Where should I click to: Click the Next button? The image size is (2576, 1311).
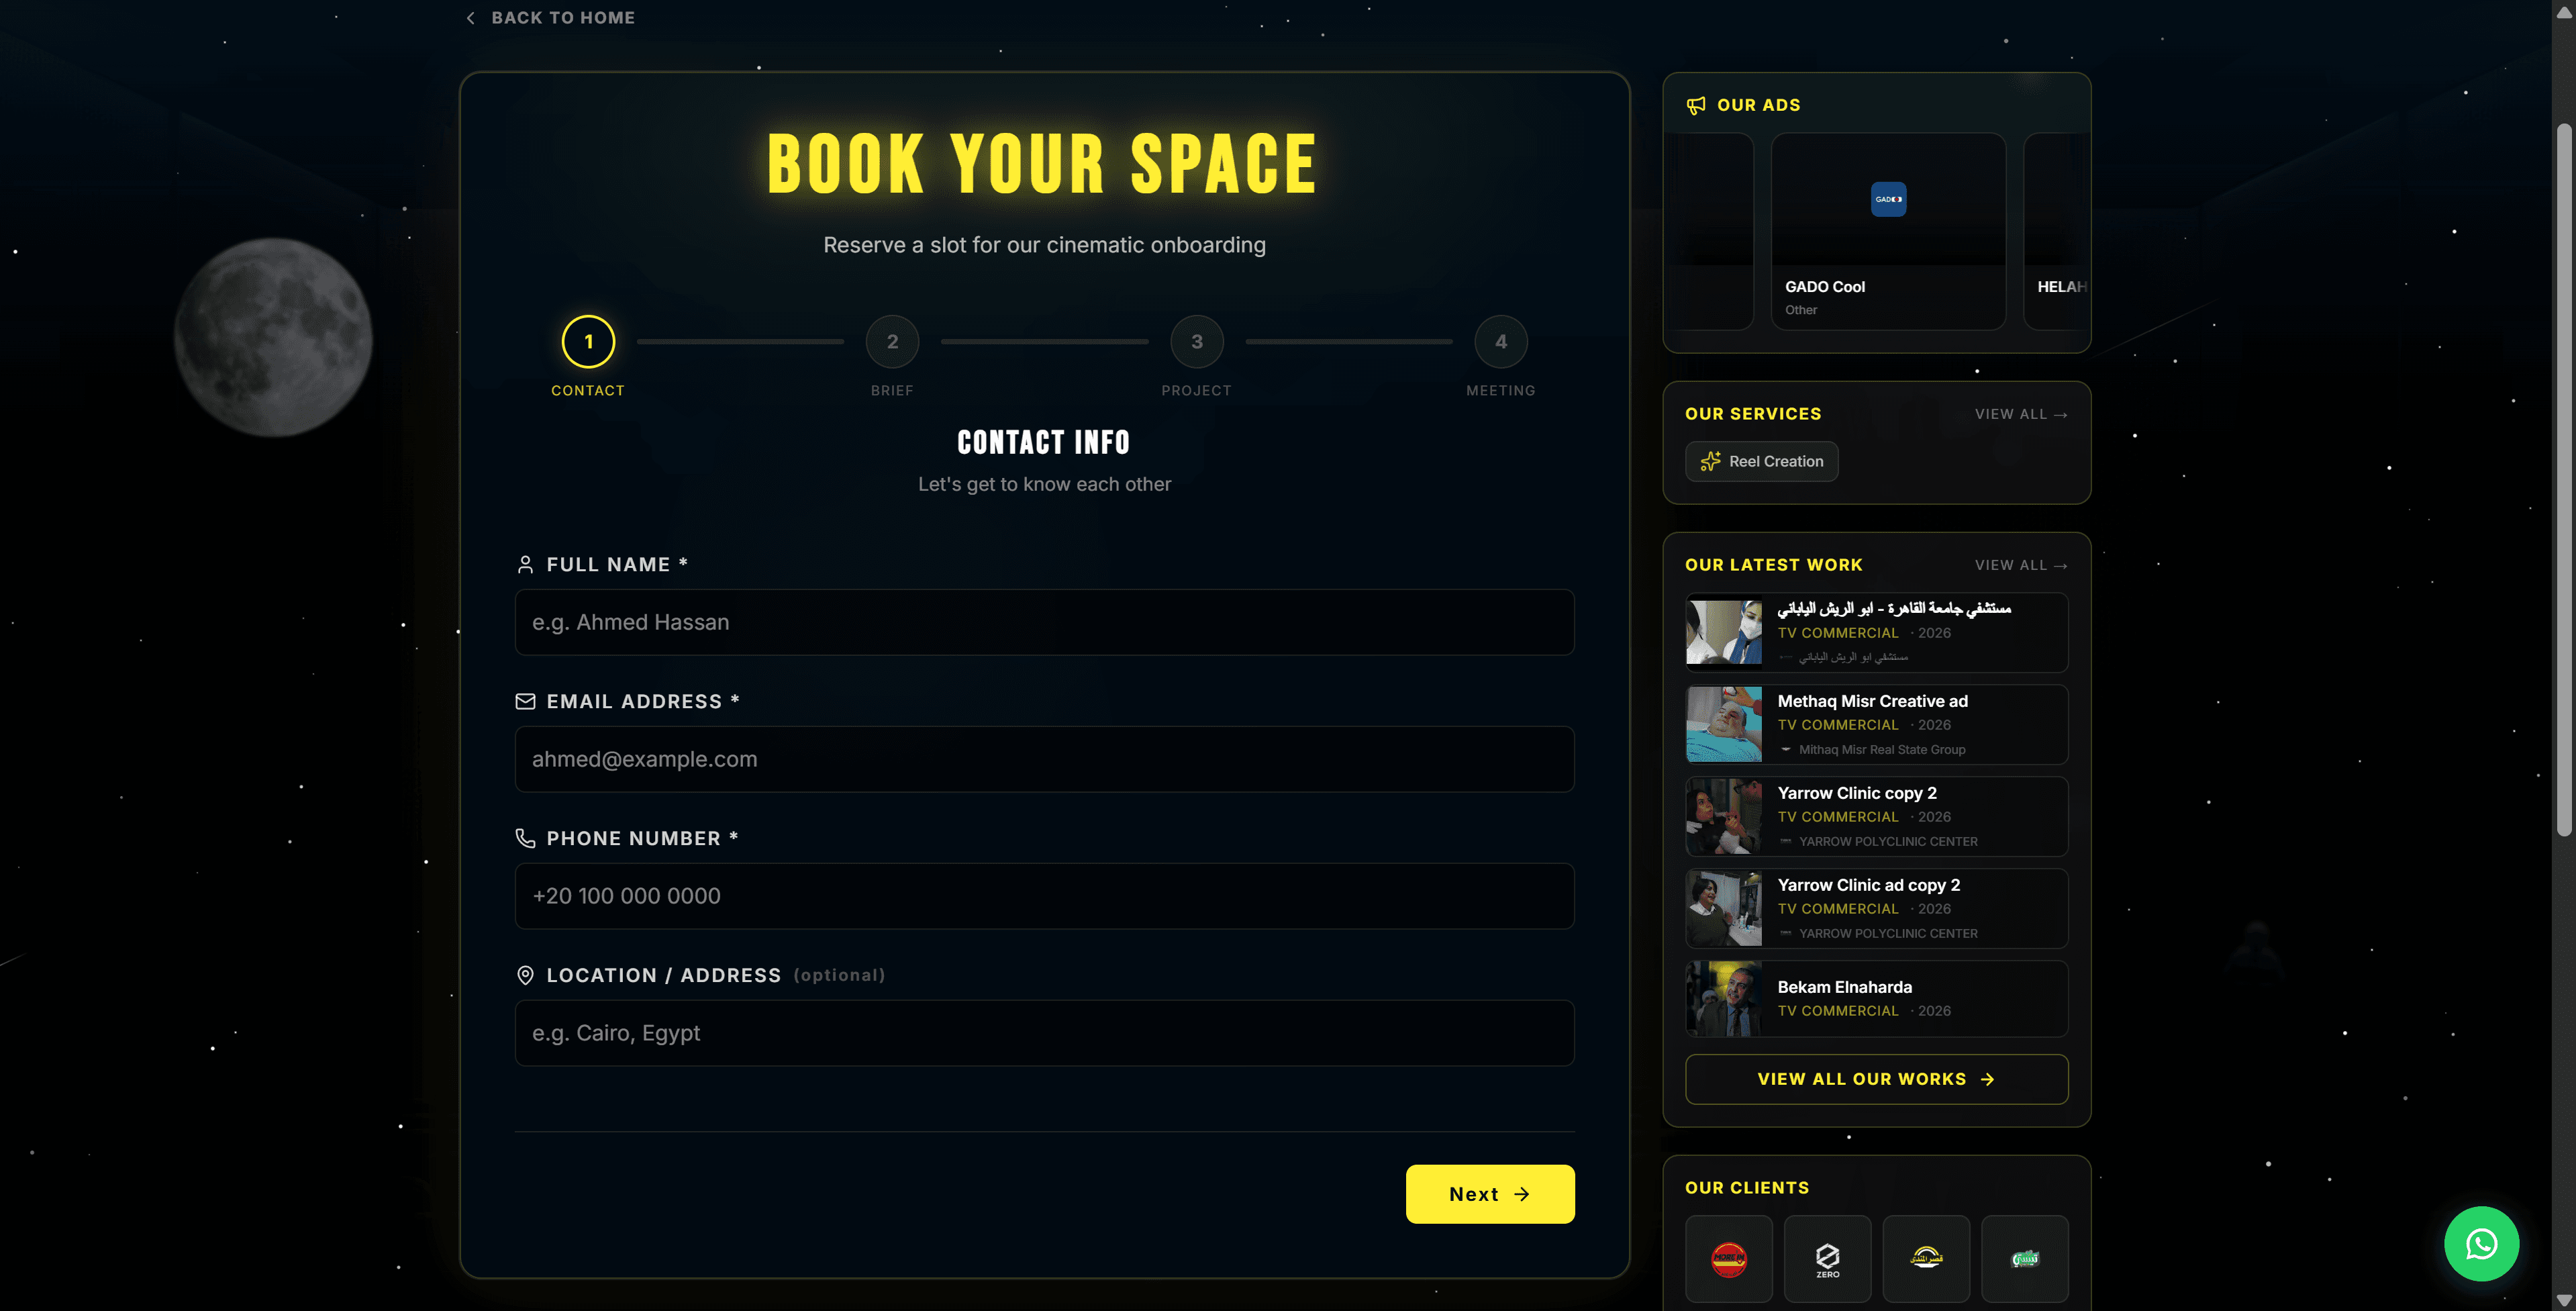(x=1490, y=1194)
